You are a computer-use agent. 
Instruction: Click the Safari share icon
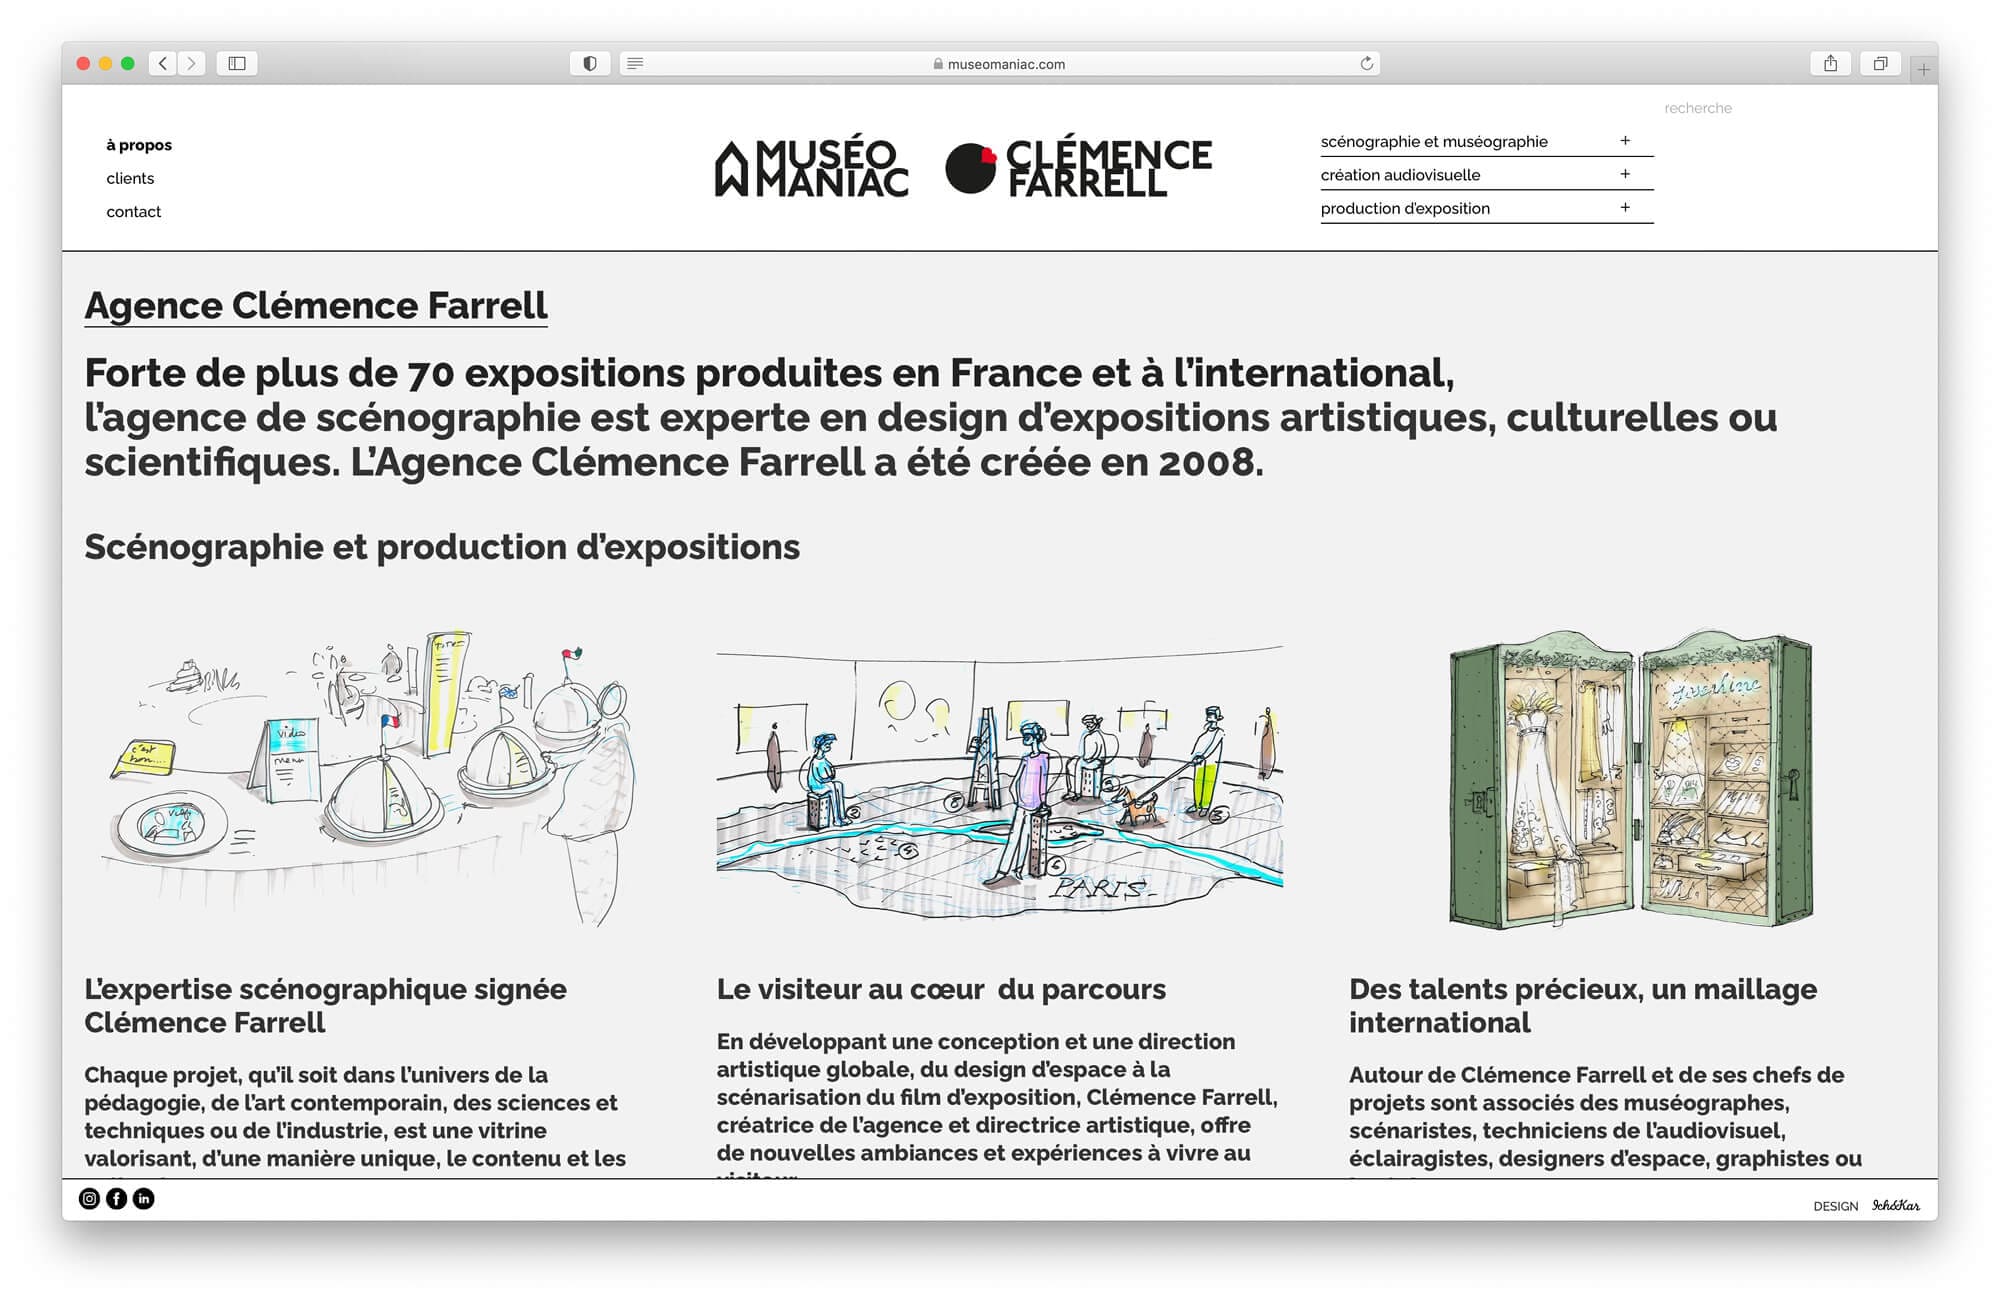(1830, 63)
